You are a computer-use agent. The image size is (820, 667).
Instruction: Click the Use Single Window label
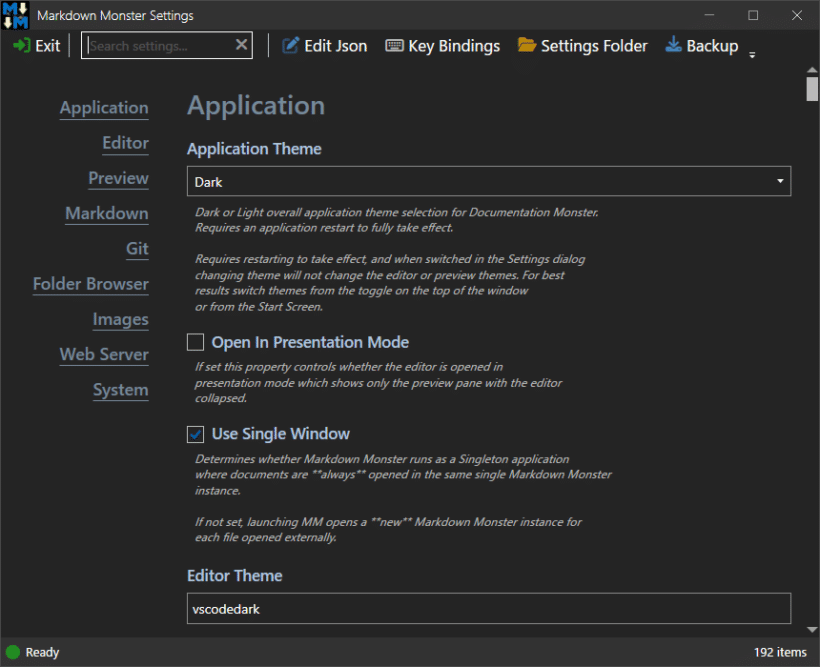[281, 434]
